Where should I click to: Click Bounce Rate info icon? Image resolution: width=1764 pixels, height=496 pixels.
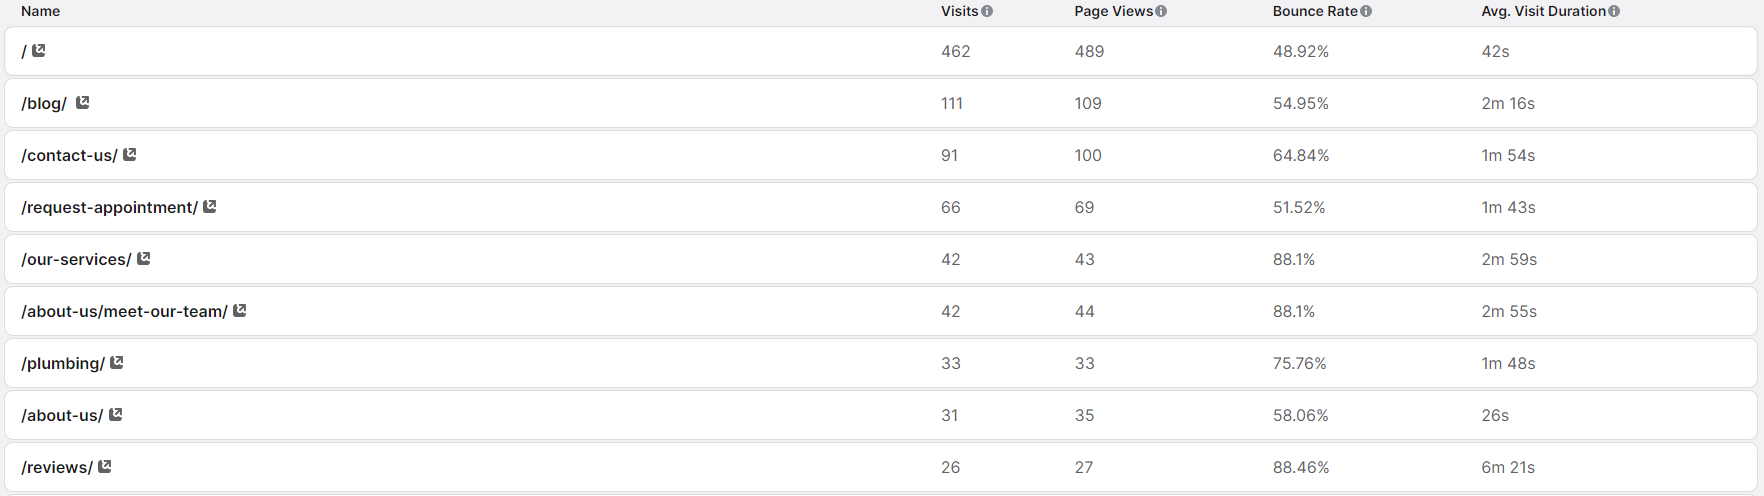point(1366,11)
